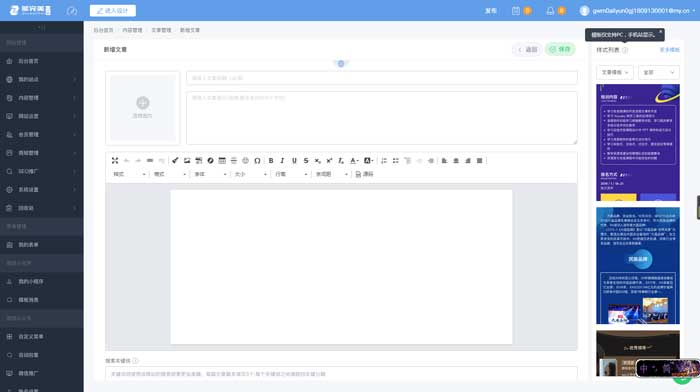Click the green save button

560,50
